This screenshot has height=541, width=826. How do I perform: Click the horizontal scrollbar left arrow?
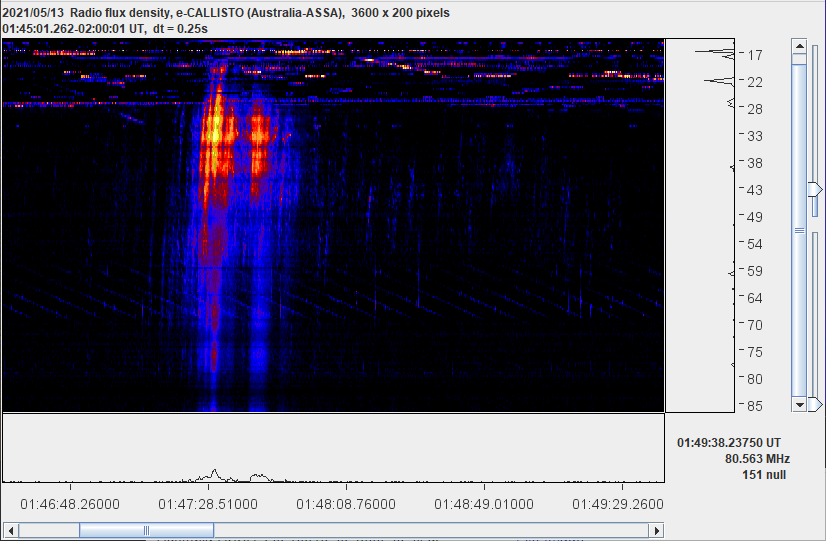coord(10,530)
